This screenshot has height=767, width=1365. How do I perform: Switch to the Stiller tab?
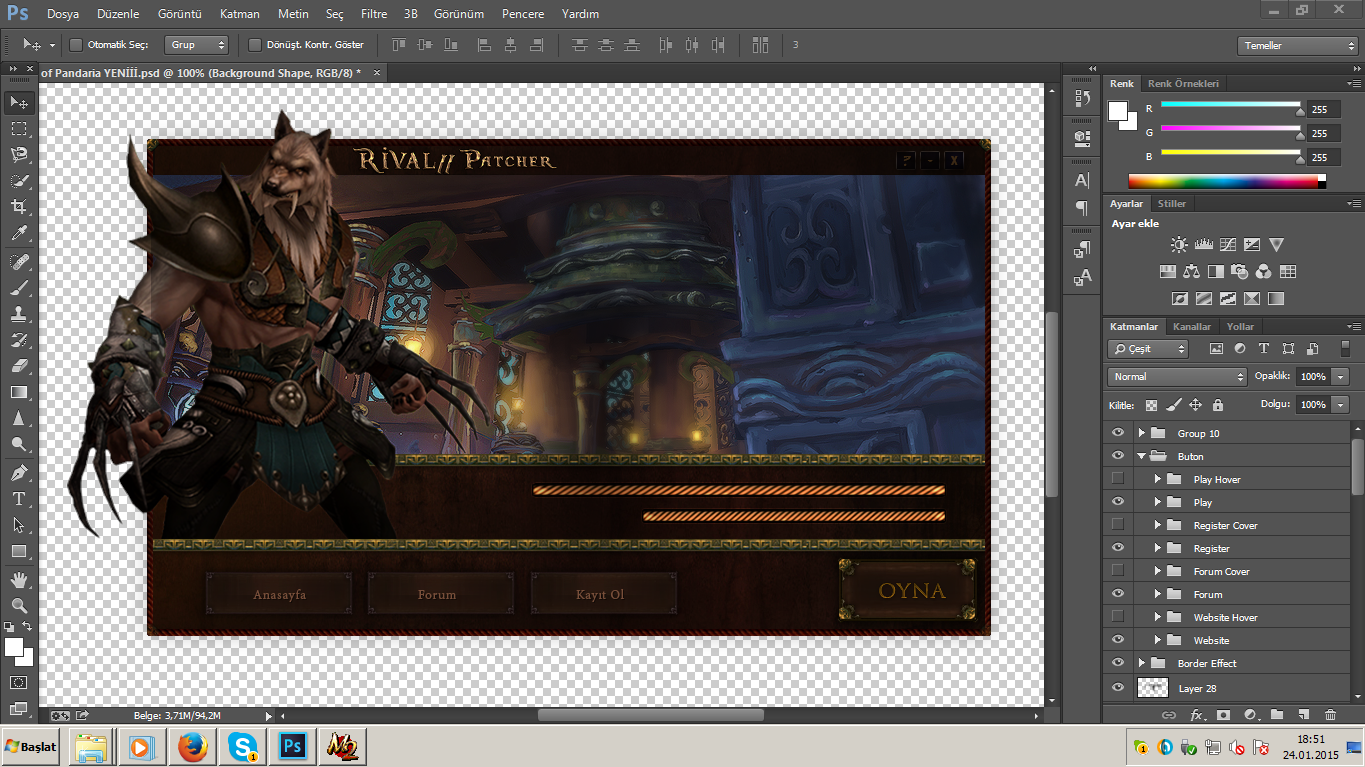1172,204
